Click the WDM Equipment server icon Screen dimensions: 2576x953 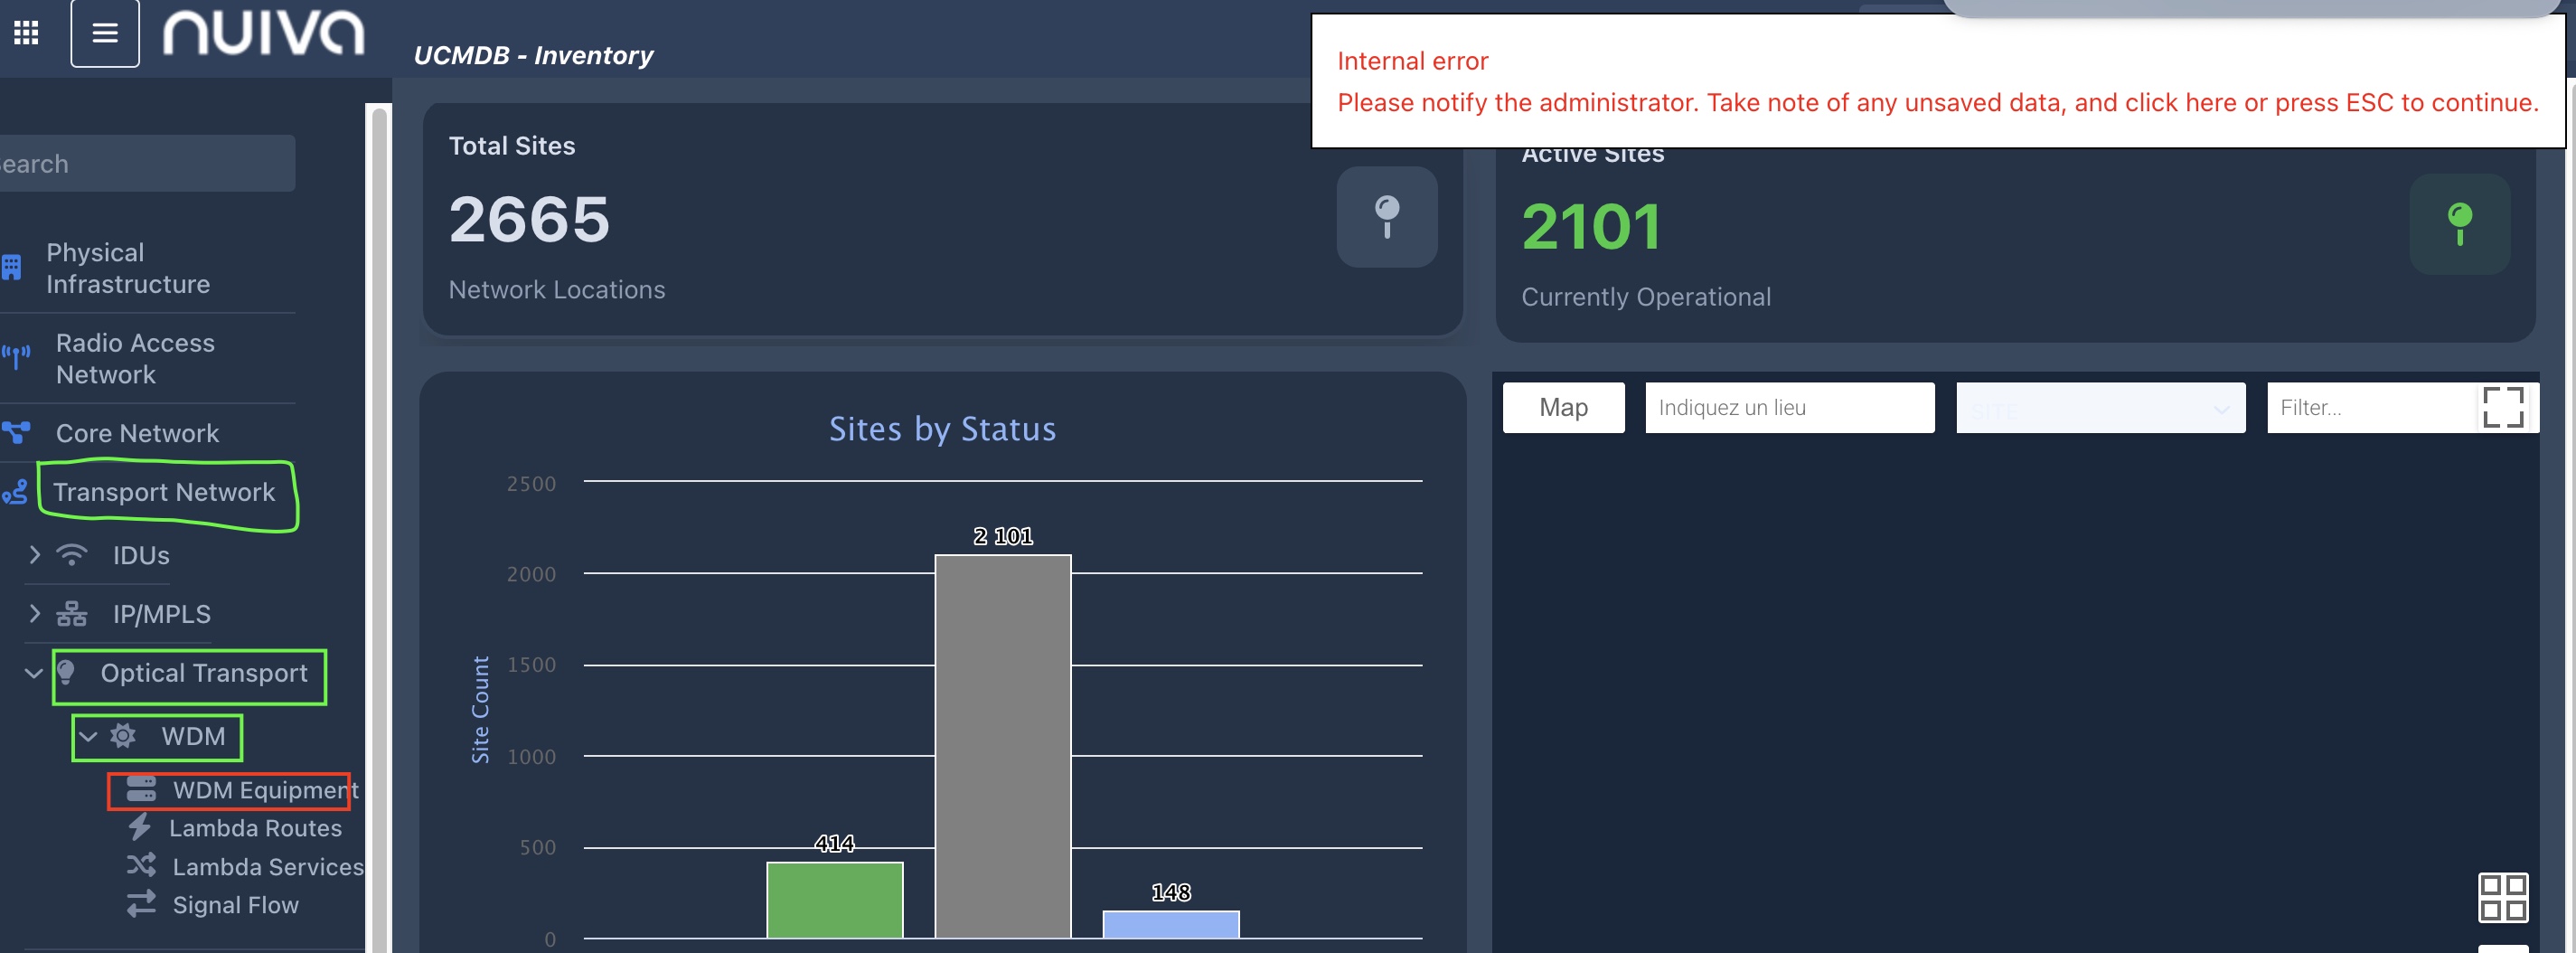point(141,789)
